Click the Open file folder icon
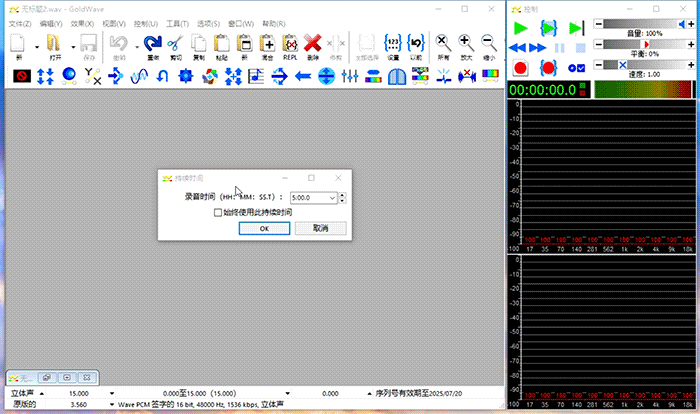This screenshot has height=414, width=700. (x=53, y=45)
